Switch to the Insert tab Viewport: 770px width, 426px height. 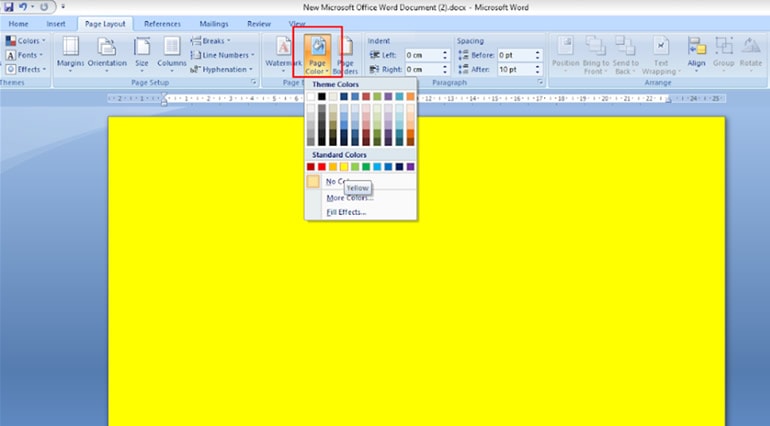(56, 24)
